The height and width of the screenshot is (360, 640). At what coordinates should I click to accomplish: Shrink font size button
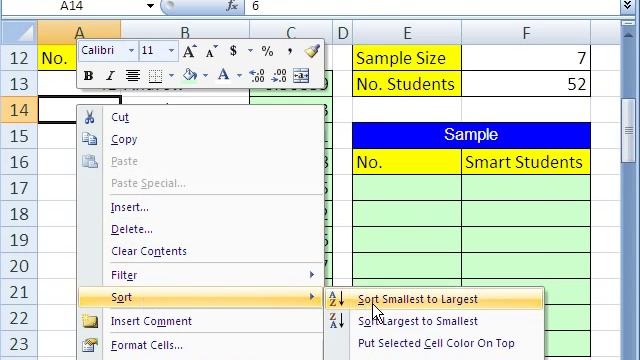tap(211, 51)
